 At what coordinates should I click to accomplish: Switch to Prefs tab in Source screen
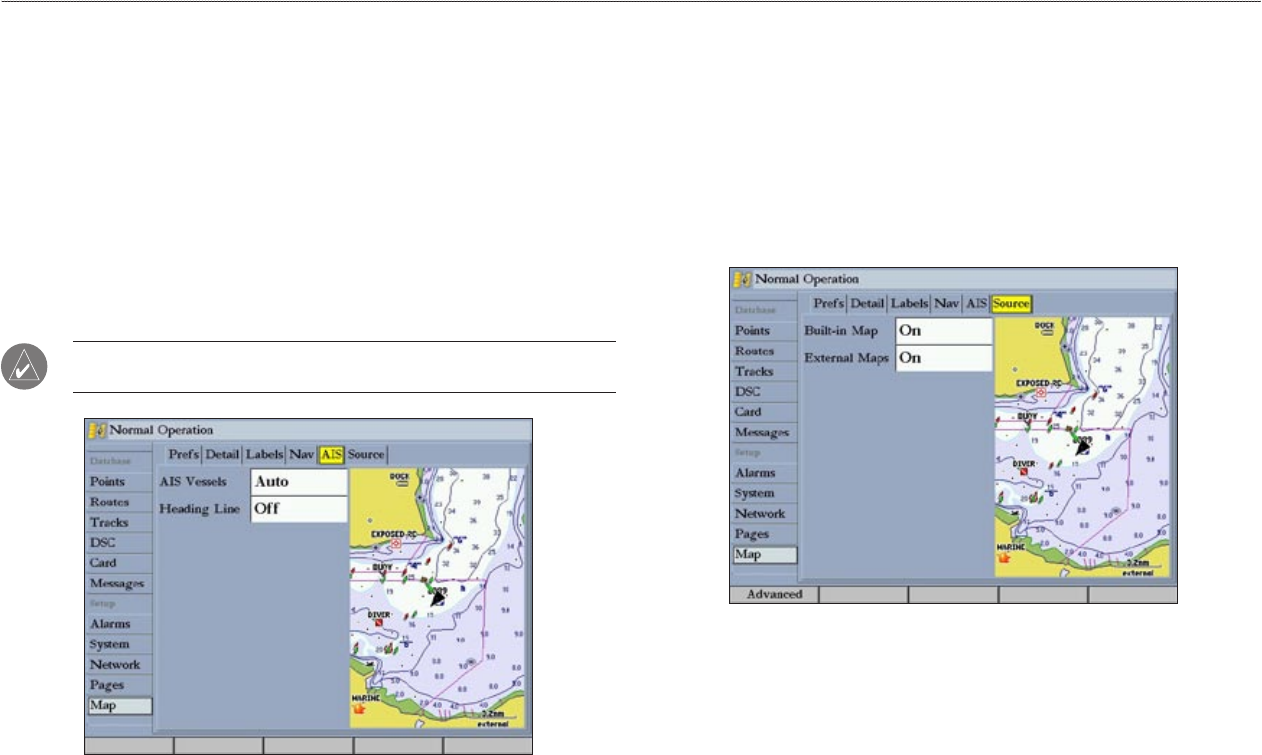[828, 303]
